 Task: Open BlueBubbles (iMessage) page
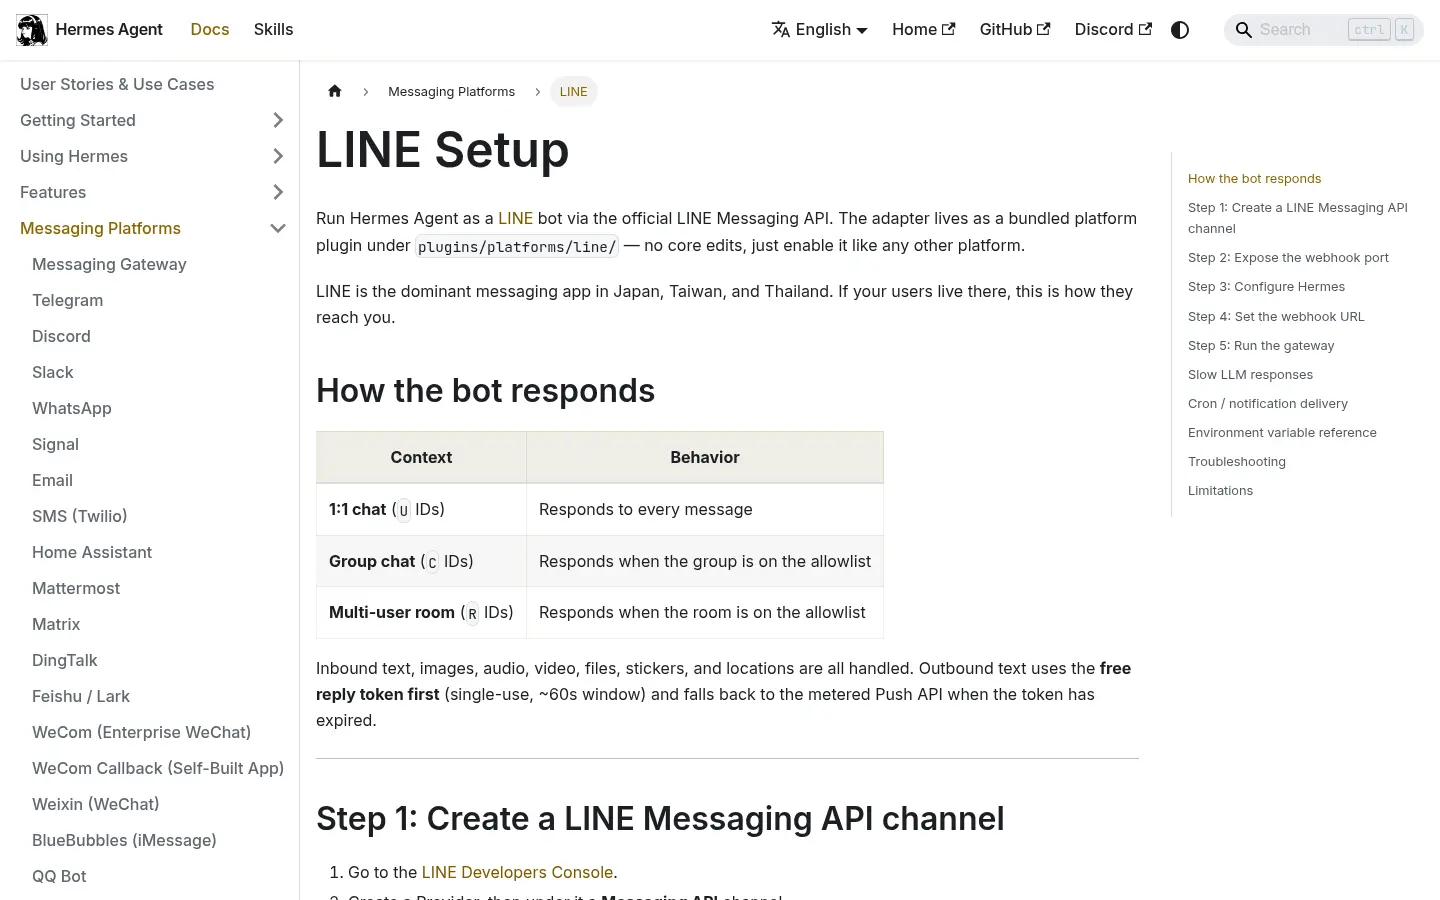pyautogui.click(x=124, y=840)
